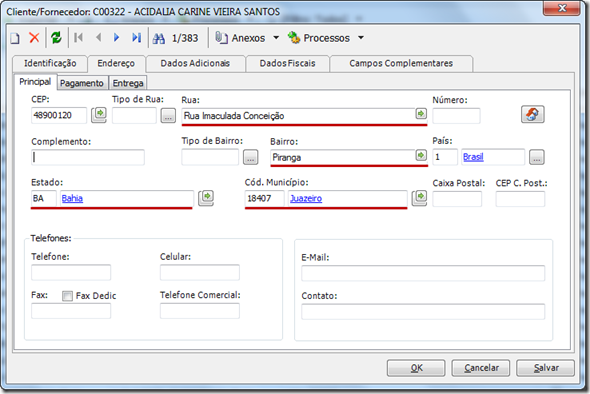This screenshot has height=394, width=590.
Task: Click the Contato input field
Action: click(423, 312)
